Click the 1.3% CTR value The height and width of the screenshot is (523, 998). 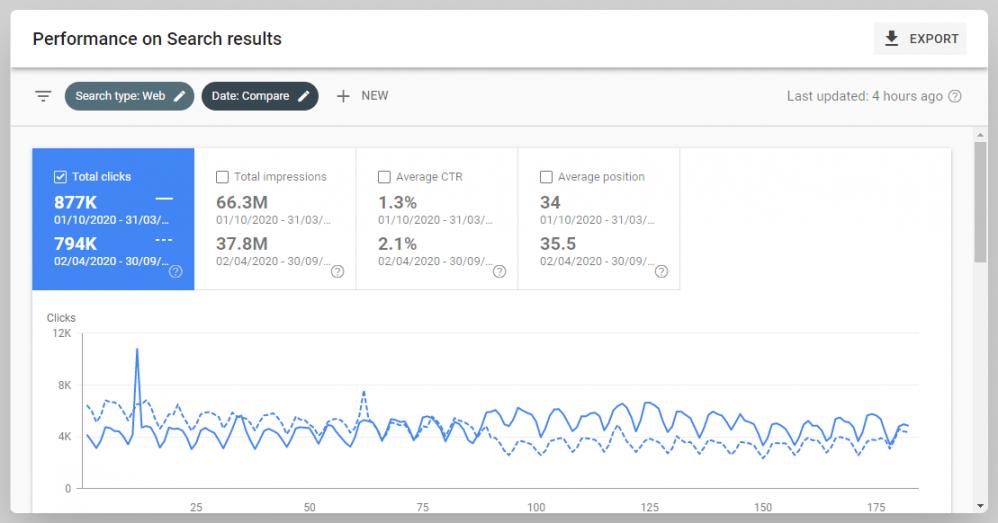[397, 202]
